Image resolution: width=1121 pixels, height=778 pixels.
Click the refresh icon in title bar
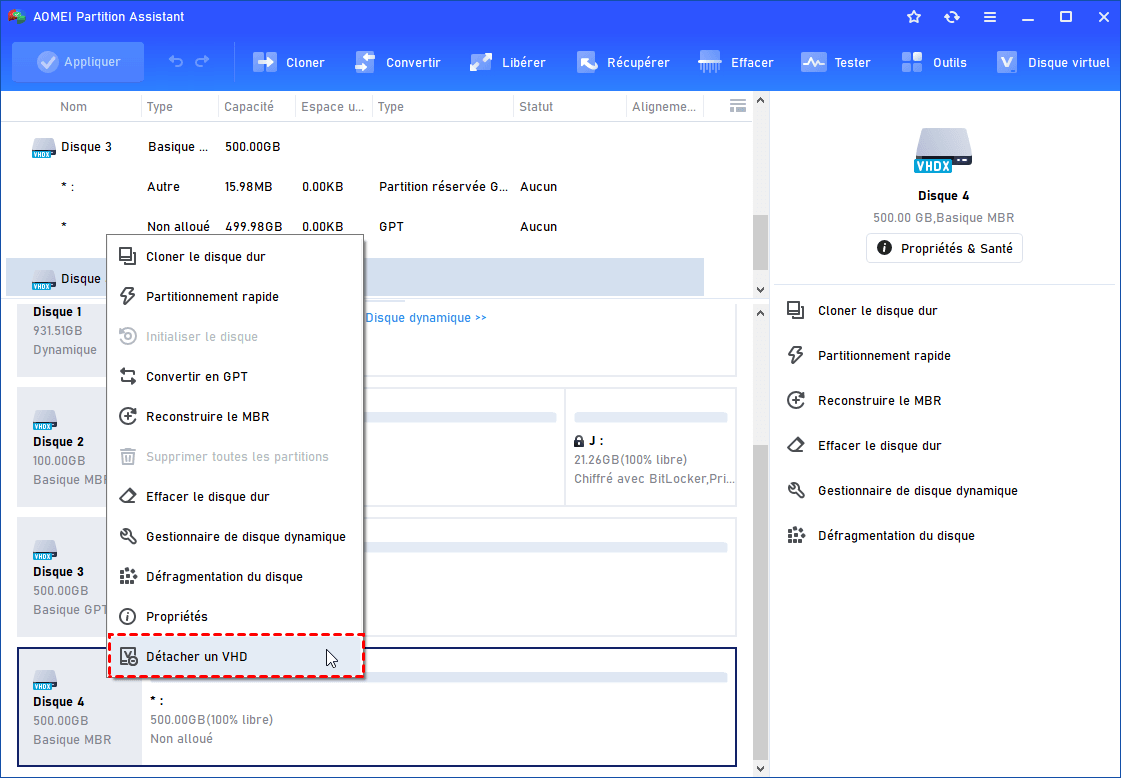(952, 16)
